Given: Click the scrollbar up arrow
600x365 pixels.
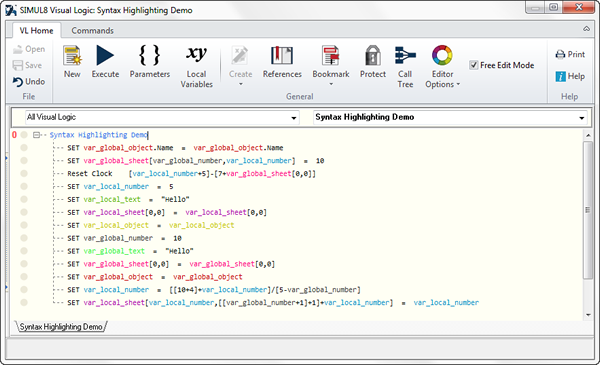Looking at the screenshot, I should click(x=588, y=135).
